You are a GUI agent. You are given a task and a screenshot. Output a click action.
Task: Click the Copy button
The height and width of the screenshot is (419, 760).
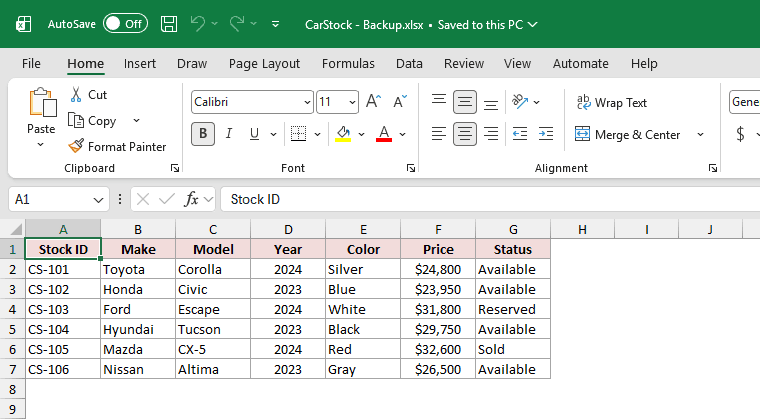93,120
